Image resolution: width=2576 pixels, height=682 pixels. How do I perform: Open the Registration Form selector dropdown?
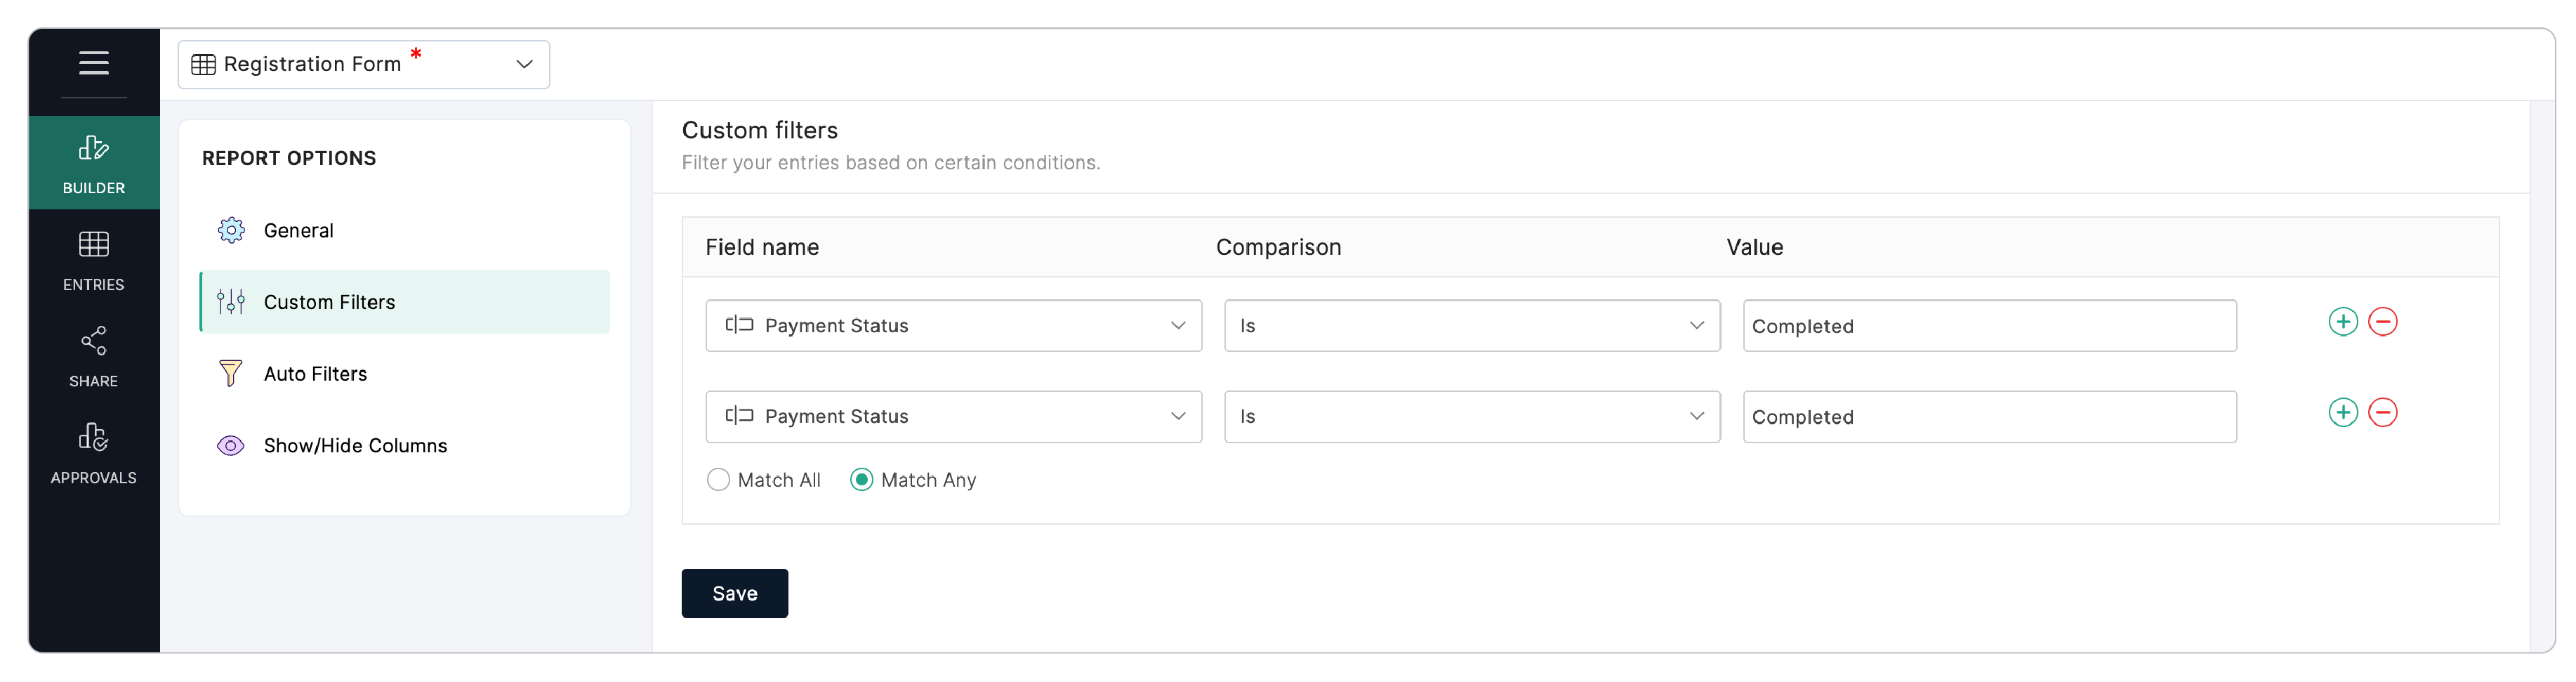click(363, 64)
